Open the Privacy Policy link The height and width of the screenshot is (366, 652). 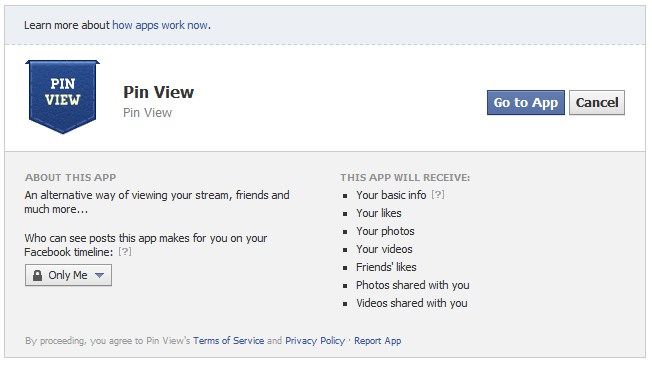click(x=315, y=341)
